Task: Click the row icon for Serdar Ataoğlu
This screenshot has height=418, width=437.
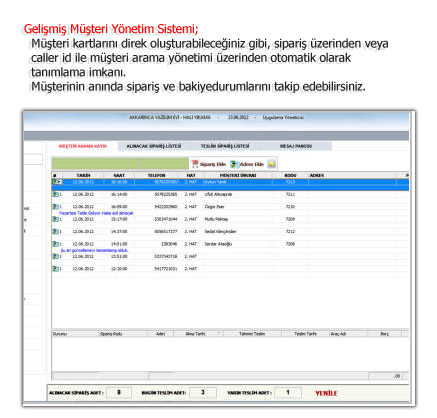Action: (55, 244)
